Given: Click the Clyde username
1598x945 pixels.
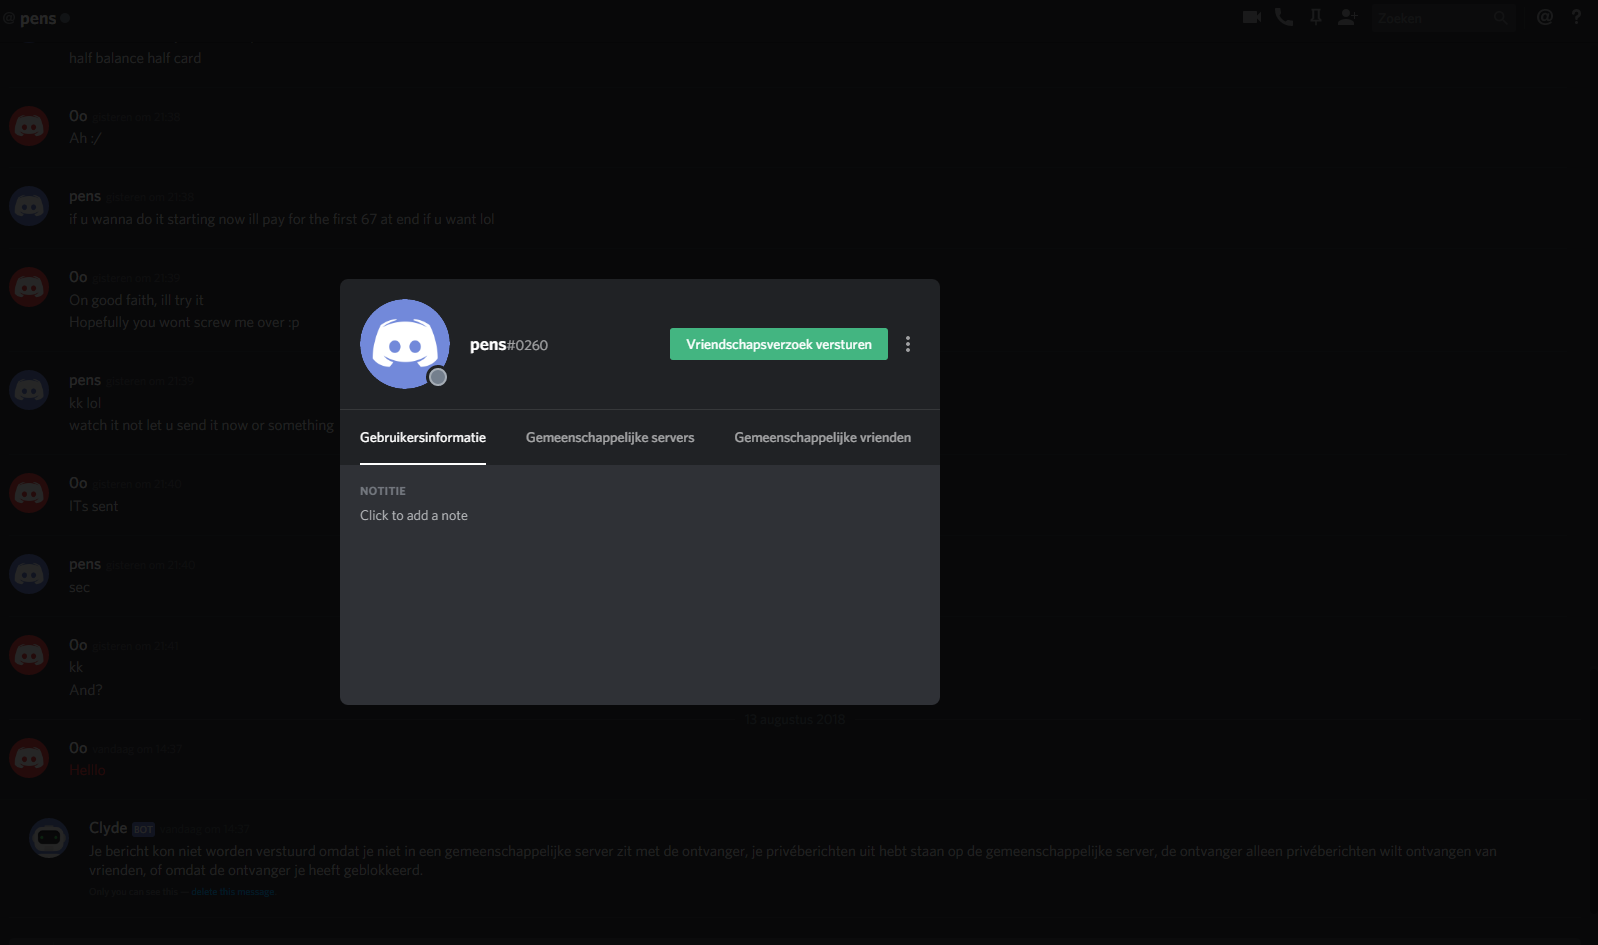Looking at the screenshot, I should (x=108, y=828).
